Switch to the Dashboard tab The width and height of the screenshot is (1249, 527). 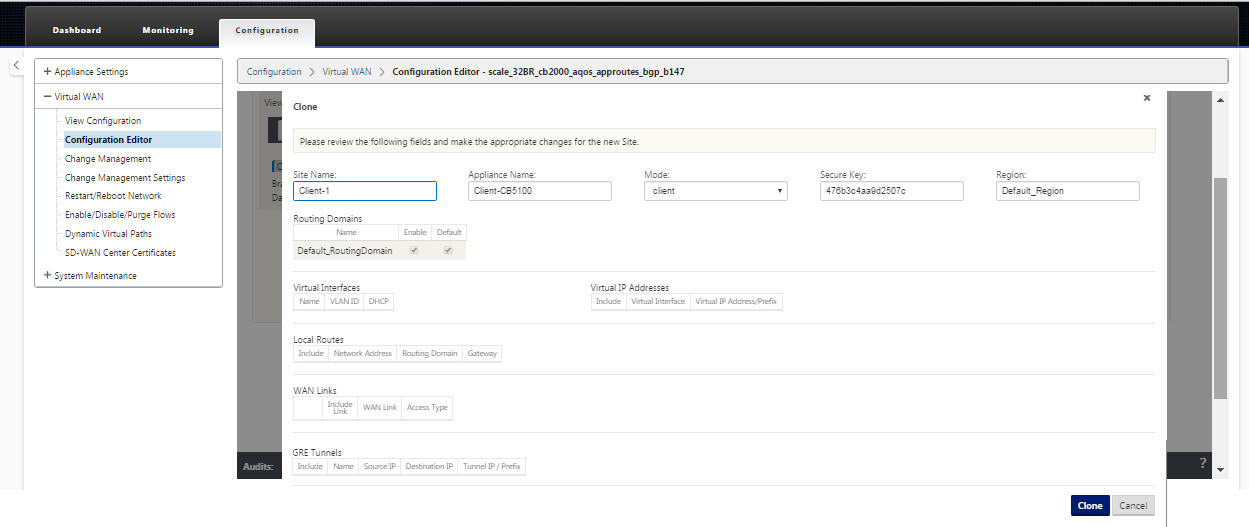point(77,31)
